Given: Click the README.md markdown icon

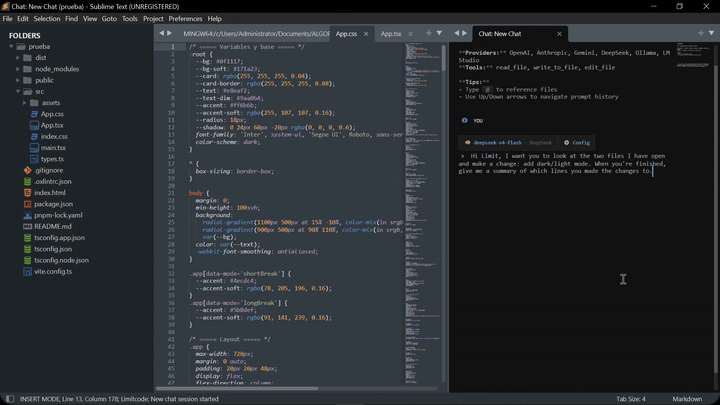Looking at the screenshot, I should tap(28, 226).
